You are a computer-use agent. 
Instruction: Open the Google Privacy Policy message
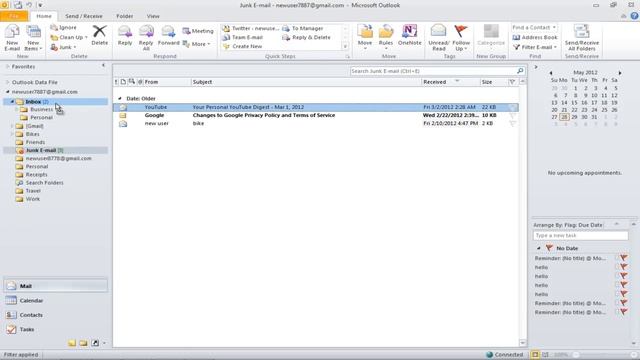point(316,115)
